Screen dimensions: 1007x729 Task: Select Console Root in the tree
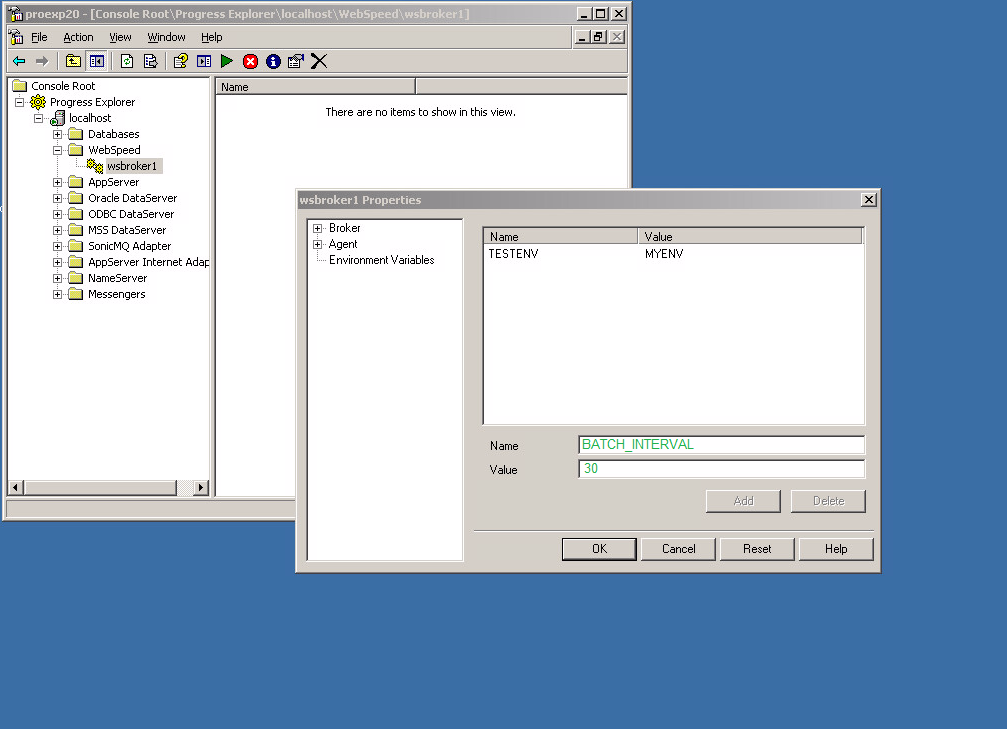tap(63, 86)
